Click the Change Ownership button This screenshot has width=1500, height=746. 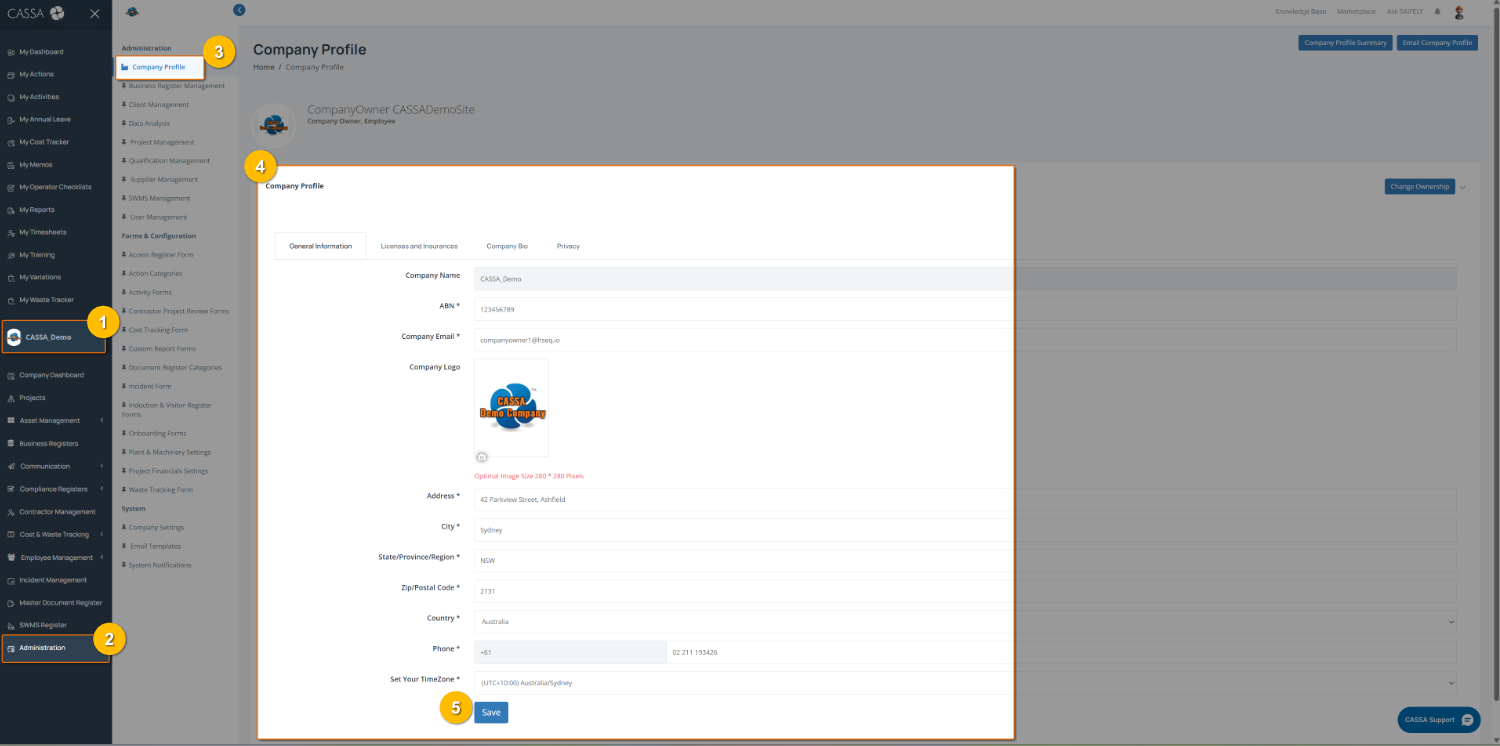click(1418, 187)
